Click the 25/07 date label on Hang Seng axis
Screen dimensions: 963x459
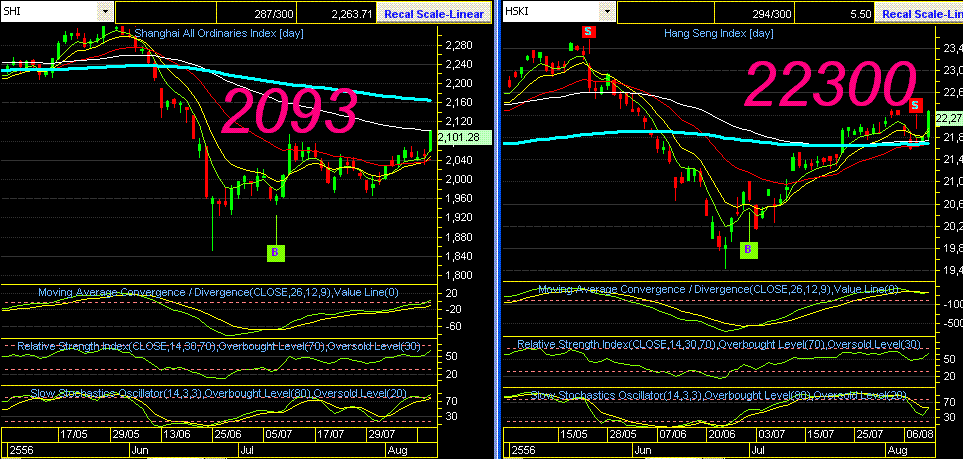(x=870, y=434)
